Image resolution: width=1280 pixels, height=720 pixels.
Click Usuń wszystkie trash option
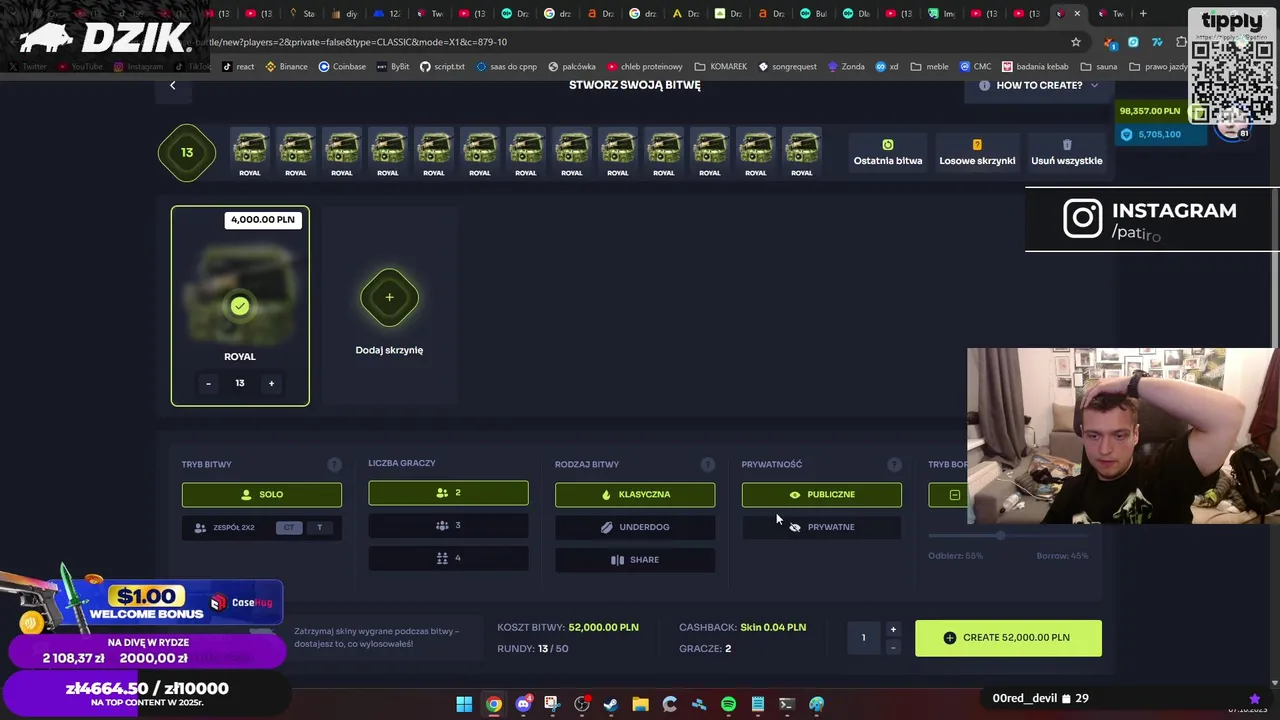pyautogui.click(x=1067, y=152)
